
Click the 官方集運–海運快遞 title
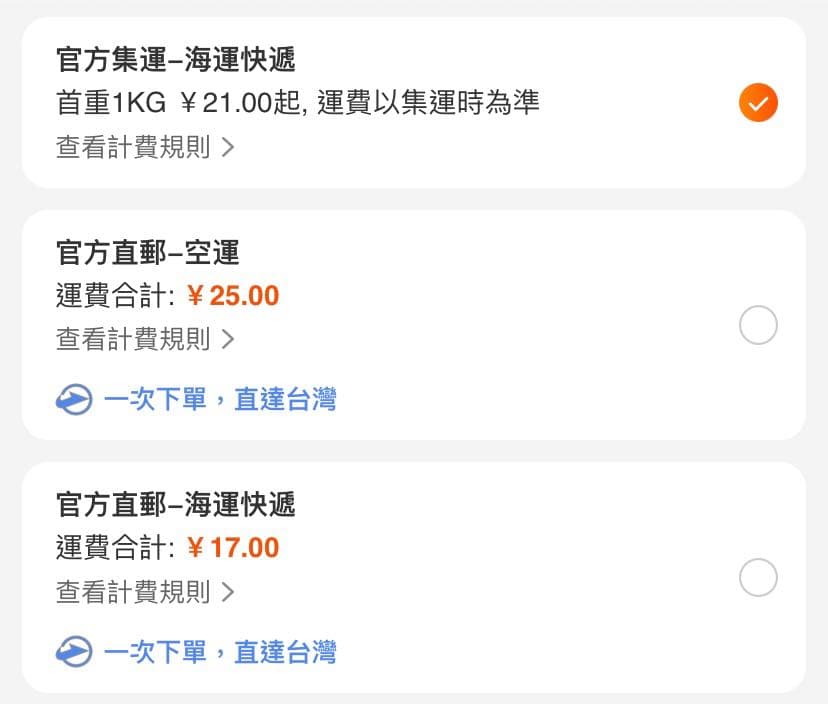click(x=175, y=59)
